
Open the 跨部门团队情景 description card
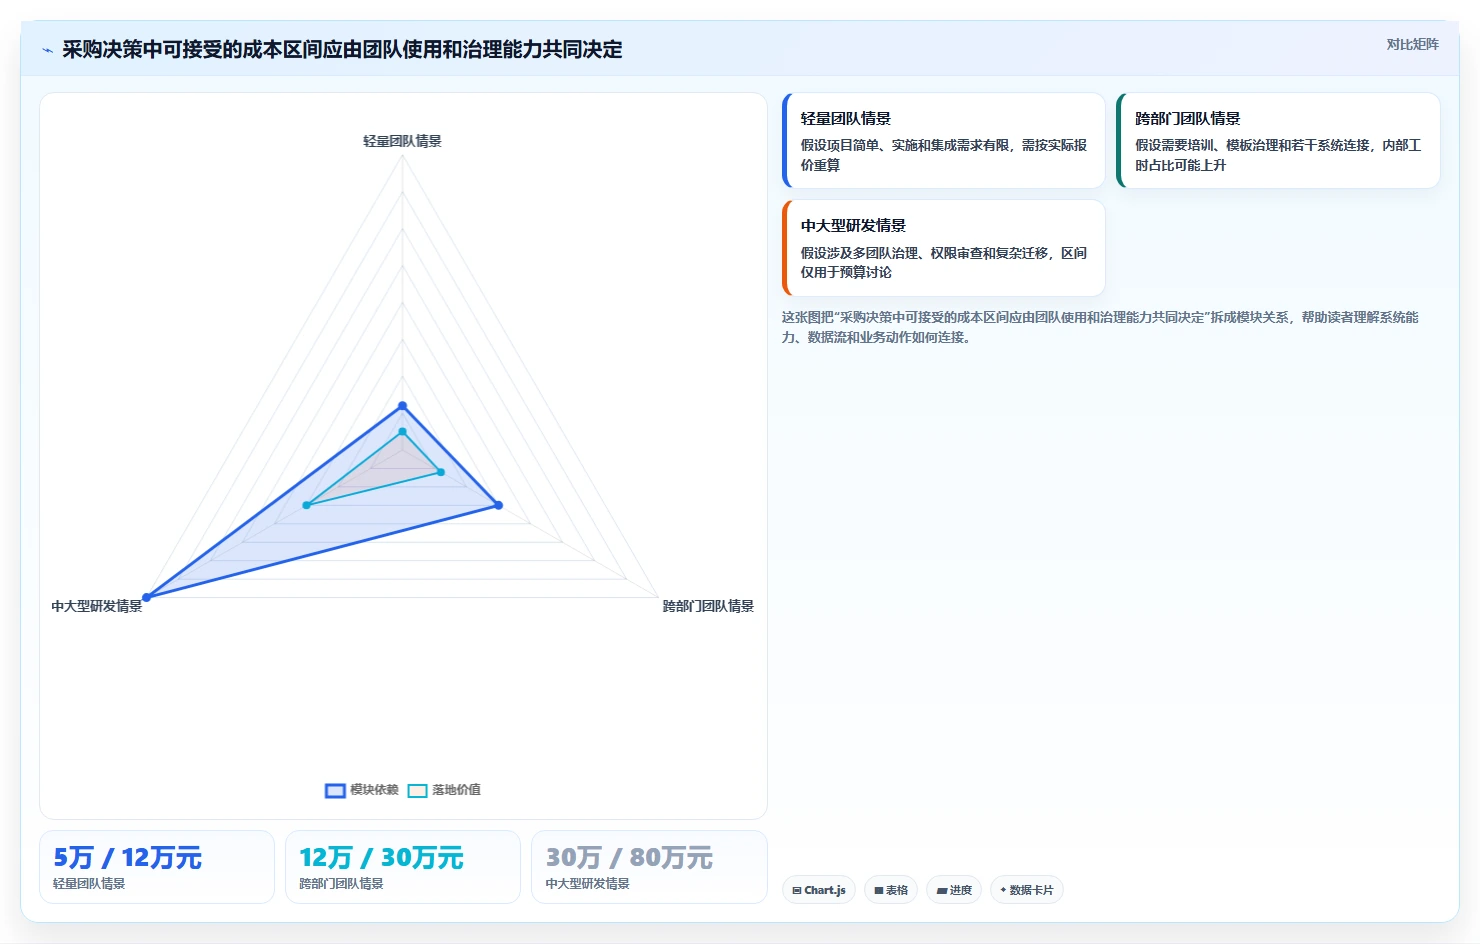[1278, 141]
